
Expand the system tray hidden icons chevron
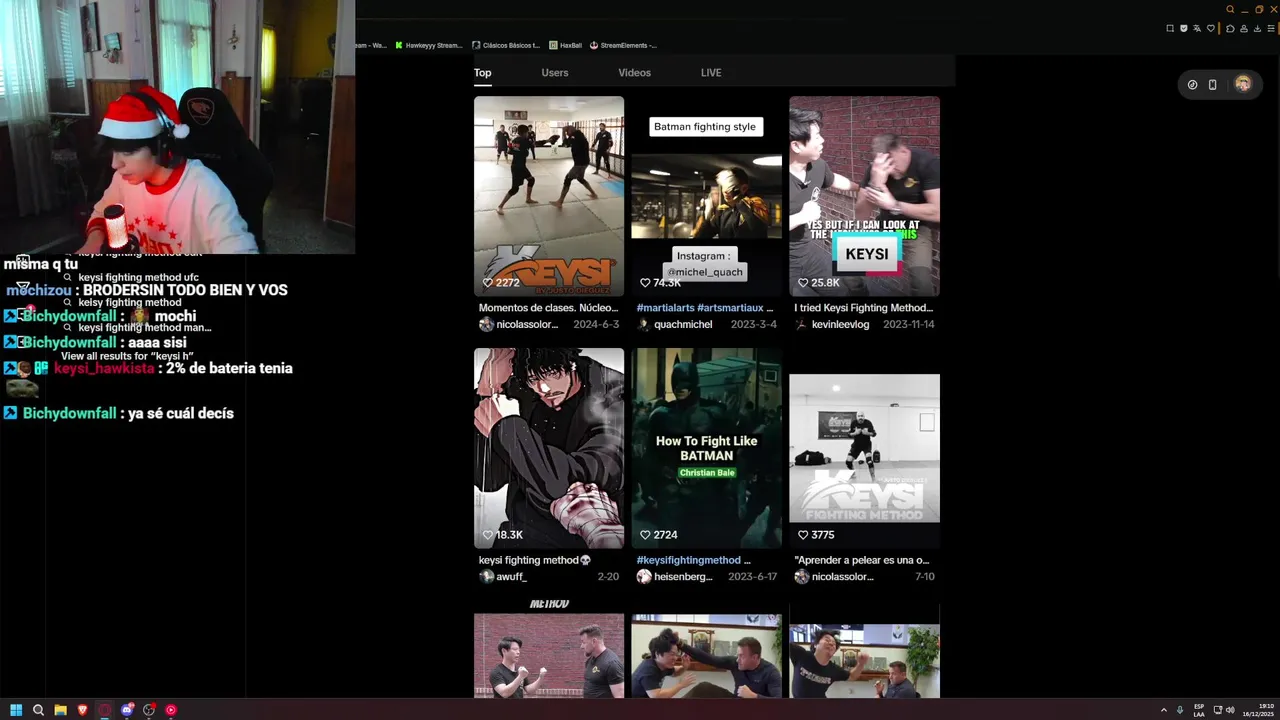pos(1163,710)
